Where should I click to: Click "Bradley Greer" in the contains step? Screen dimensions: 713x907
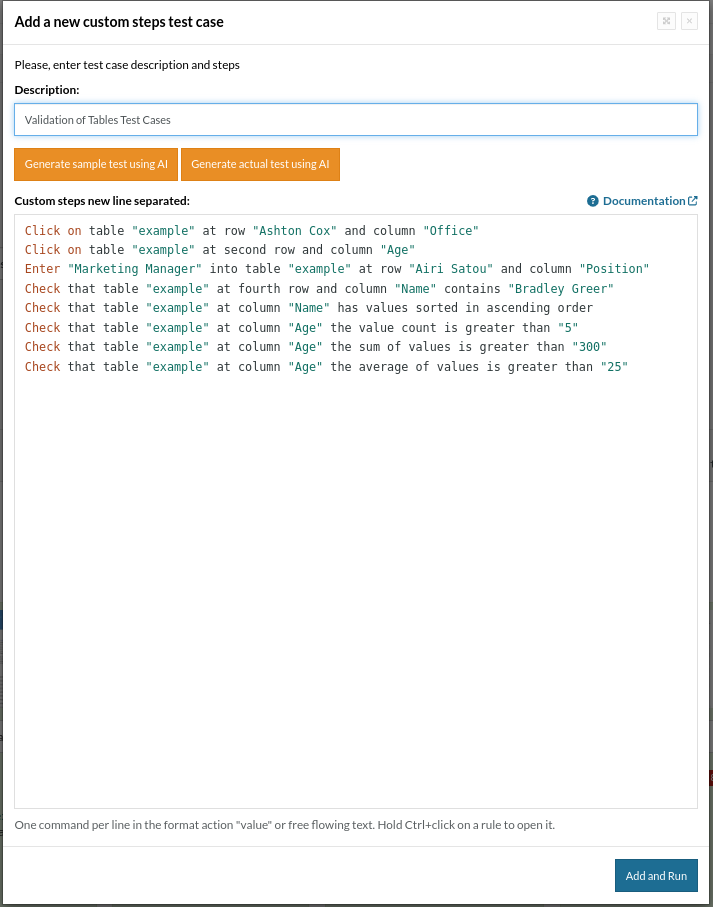561,289
